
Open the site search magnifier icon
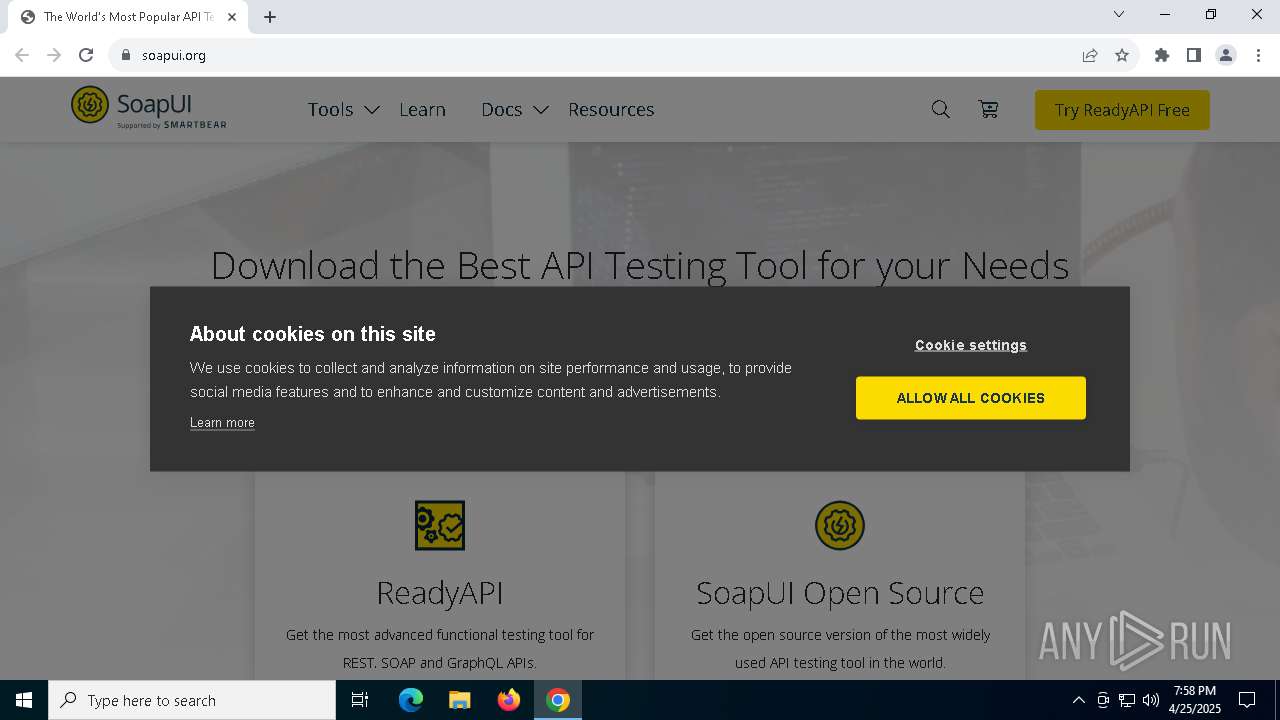point(940,109)
